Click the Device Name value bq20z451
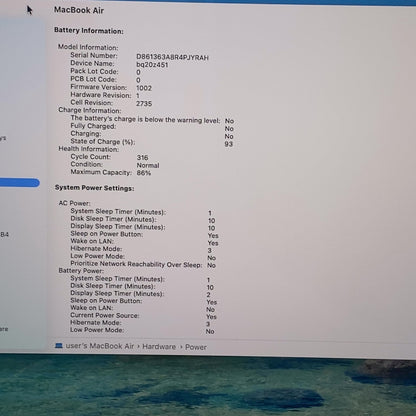Image resolution: width=416 pixels, height=416 pixels. [152, 65]
